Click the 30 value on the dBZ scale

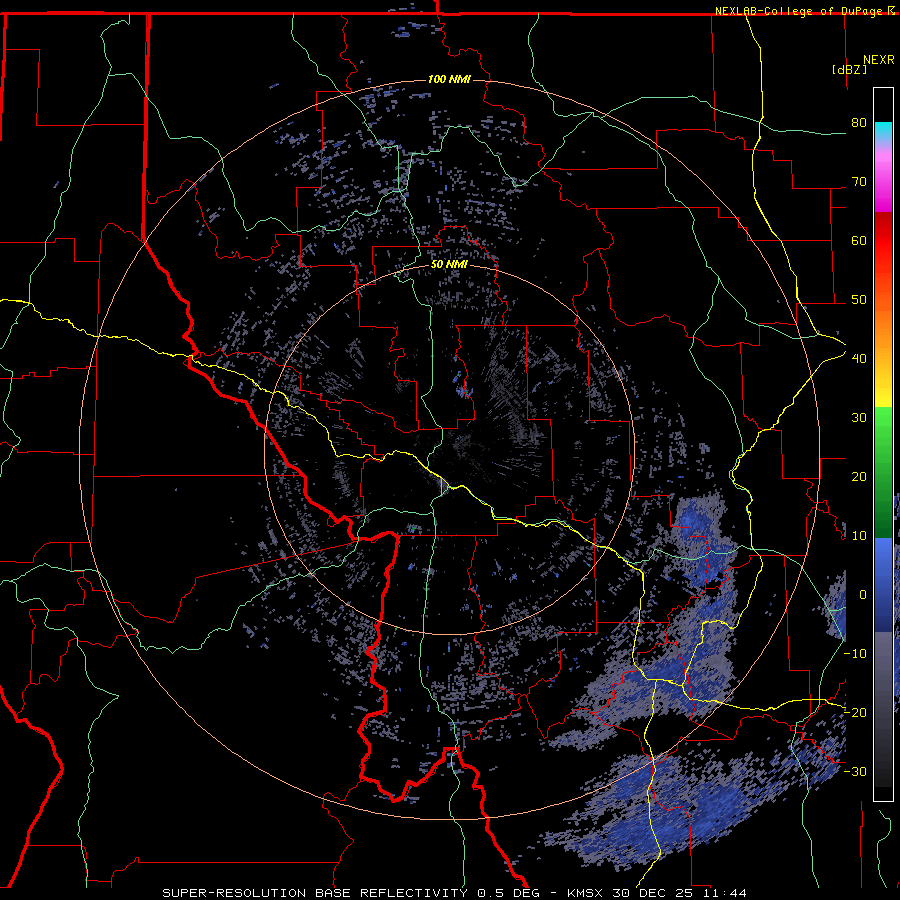tap(859, 418)
